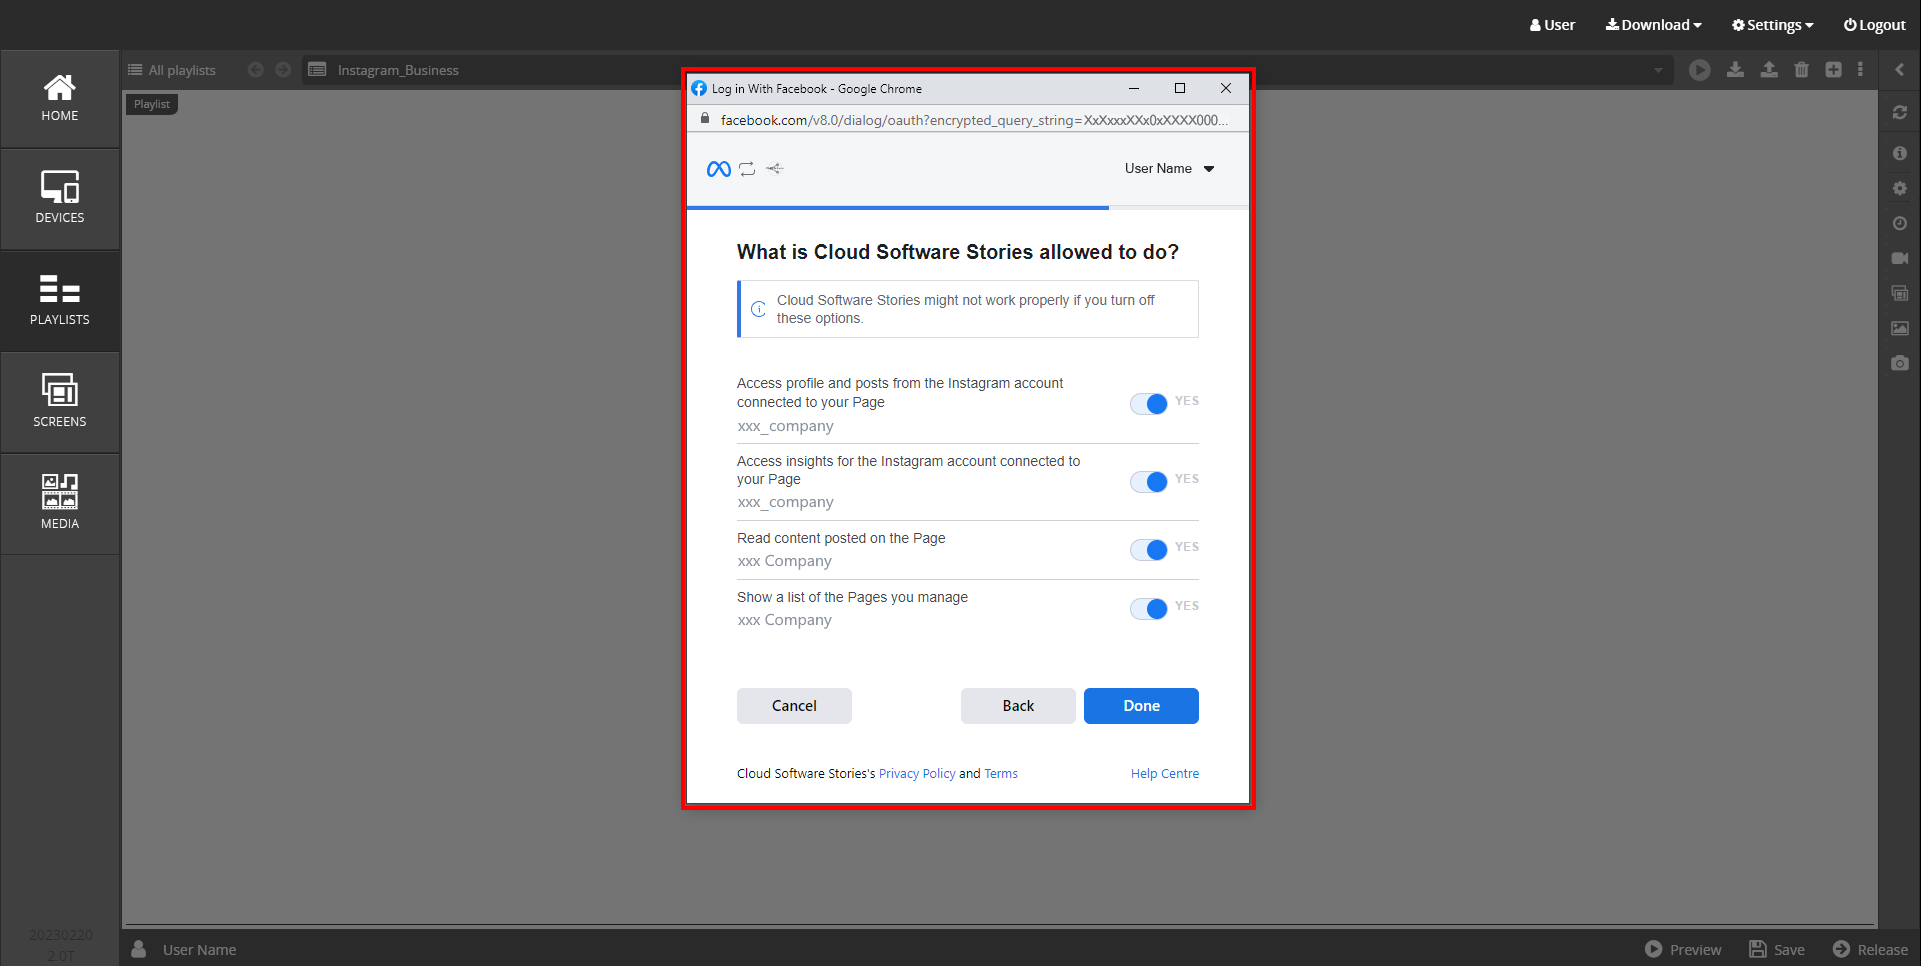Click the Save button at bottom
This screenshot has height=966, width=1921.
[1777, 949]
